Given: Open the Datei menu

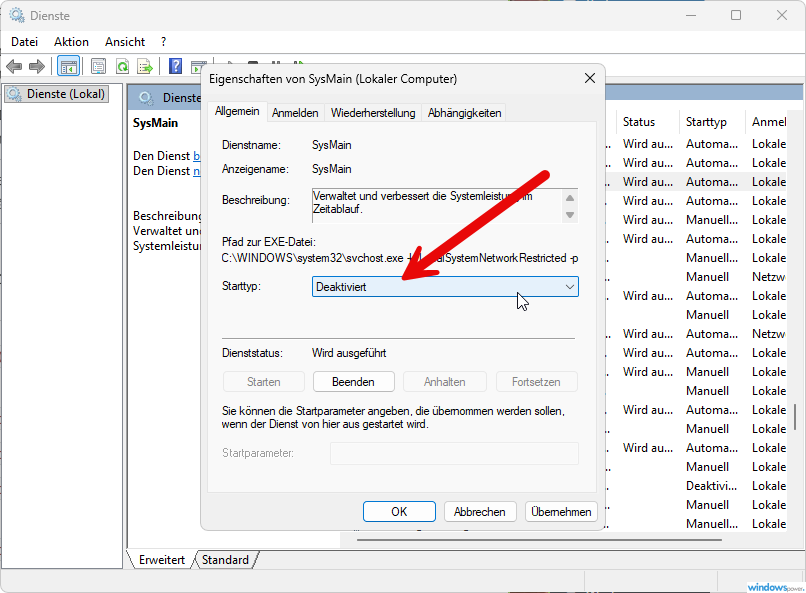Looking at the screenshot, I should click(24, 41).
